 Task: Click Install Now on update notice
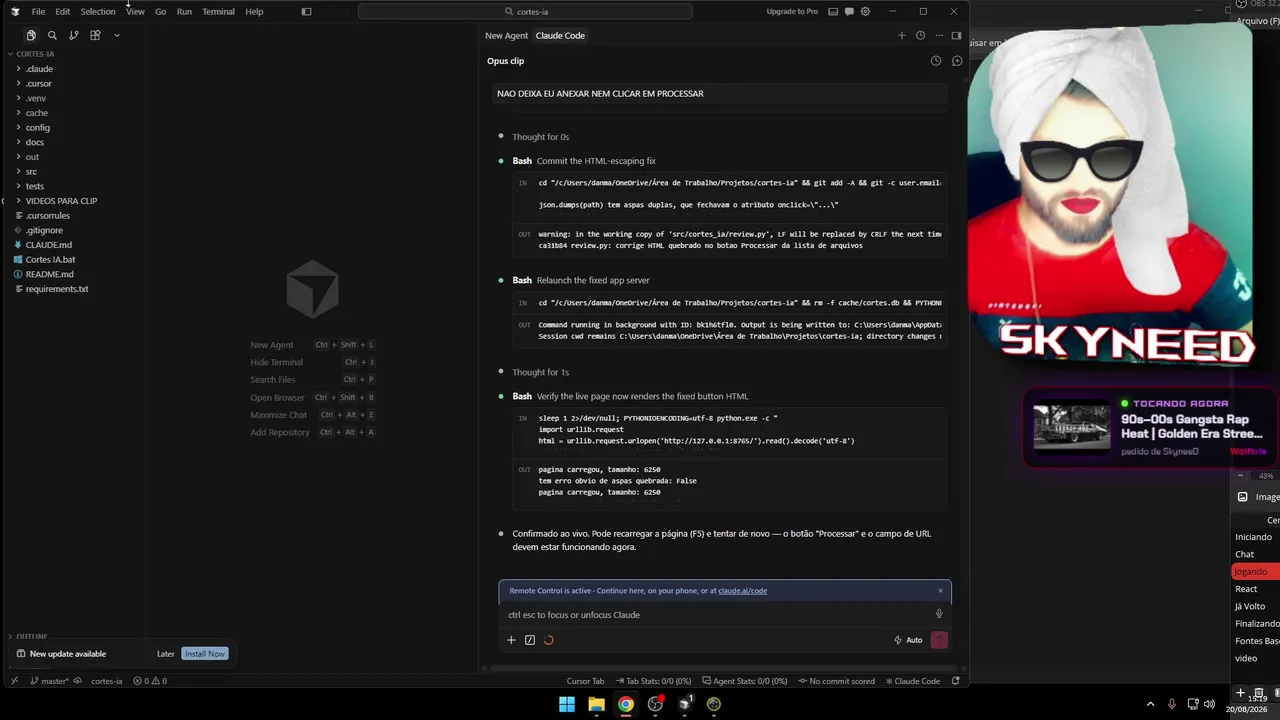pyautogui.click(x=205, y=654)
